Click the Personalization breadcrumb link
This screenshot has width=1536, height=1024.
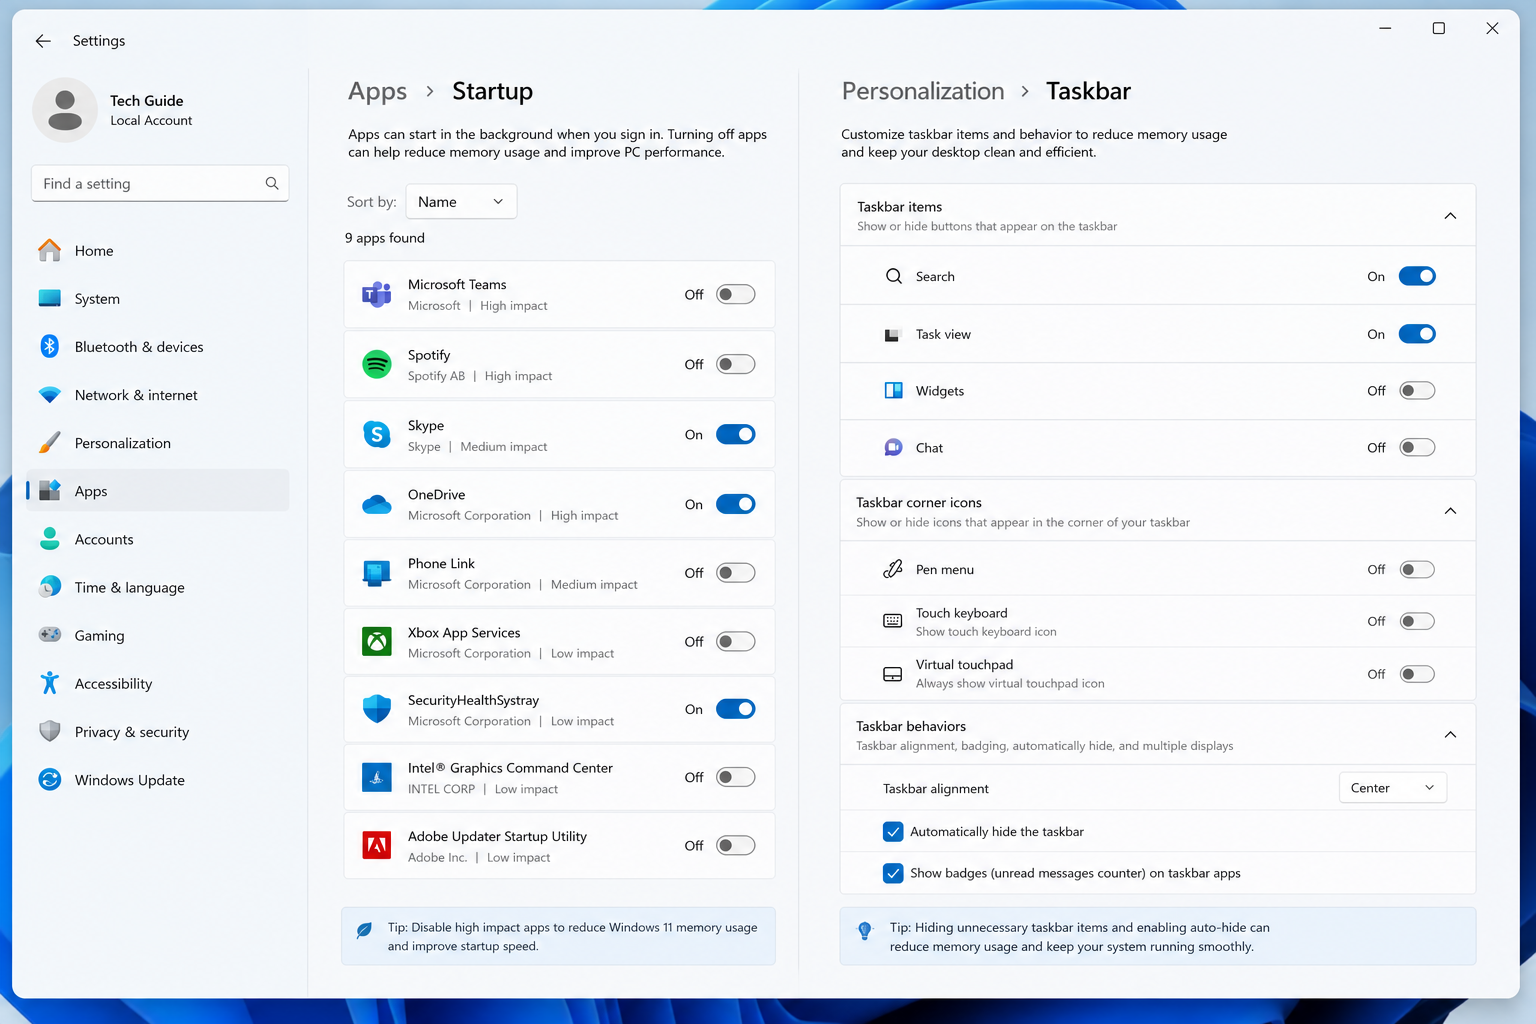[923, 91]
